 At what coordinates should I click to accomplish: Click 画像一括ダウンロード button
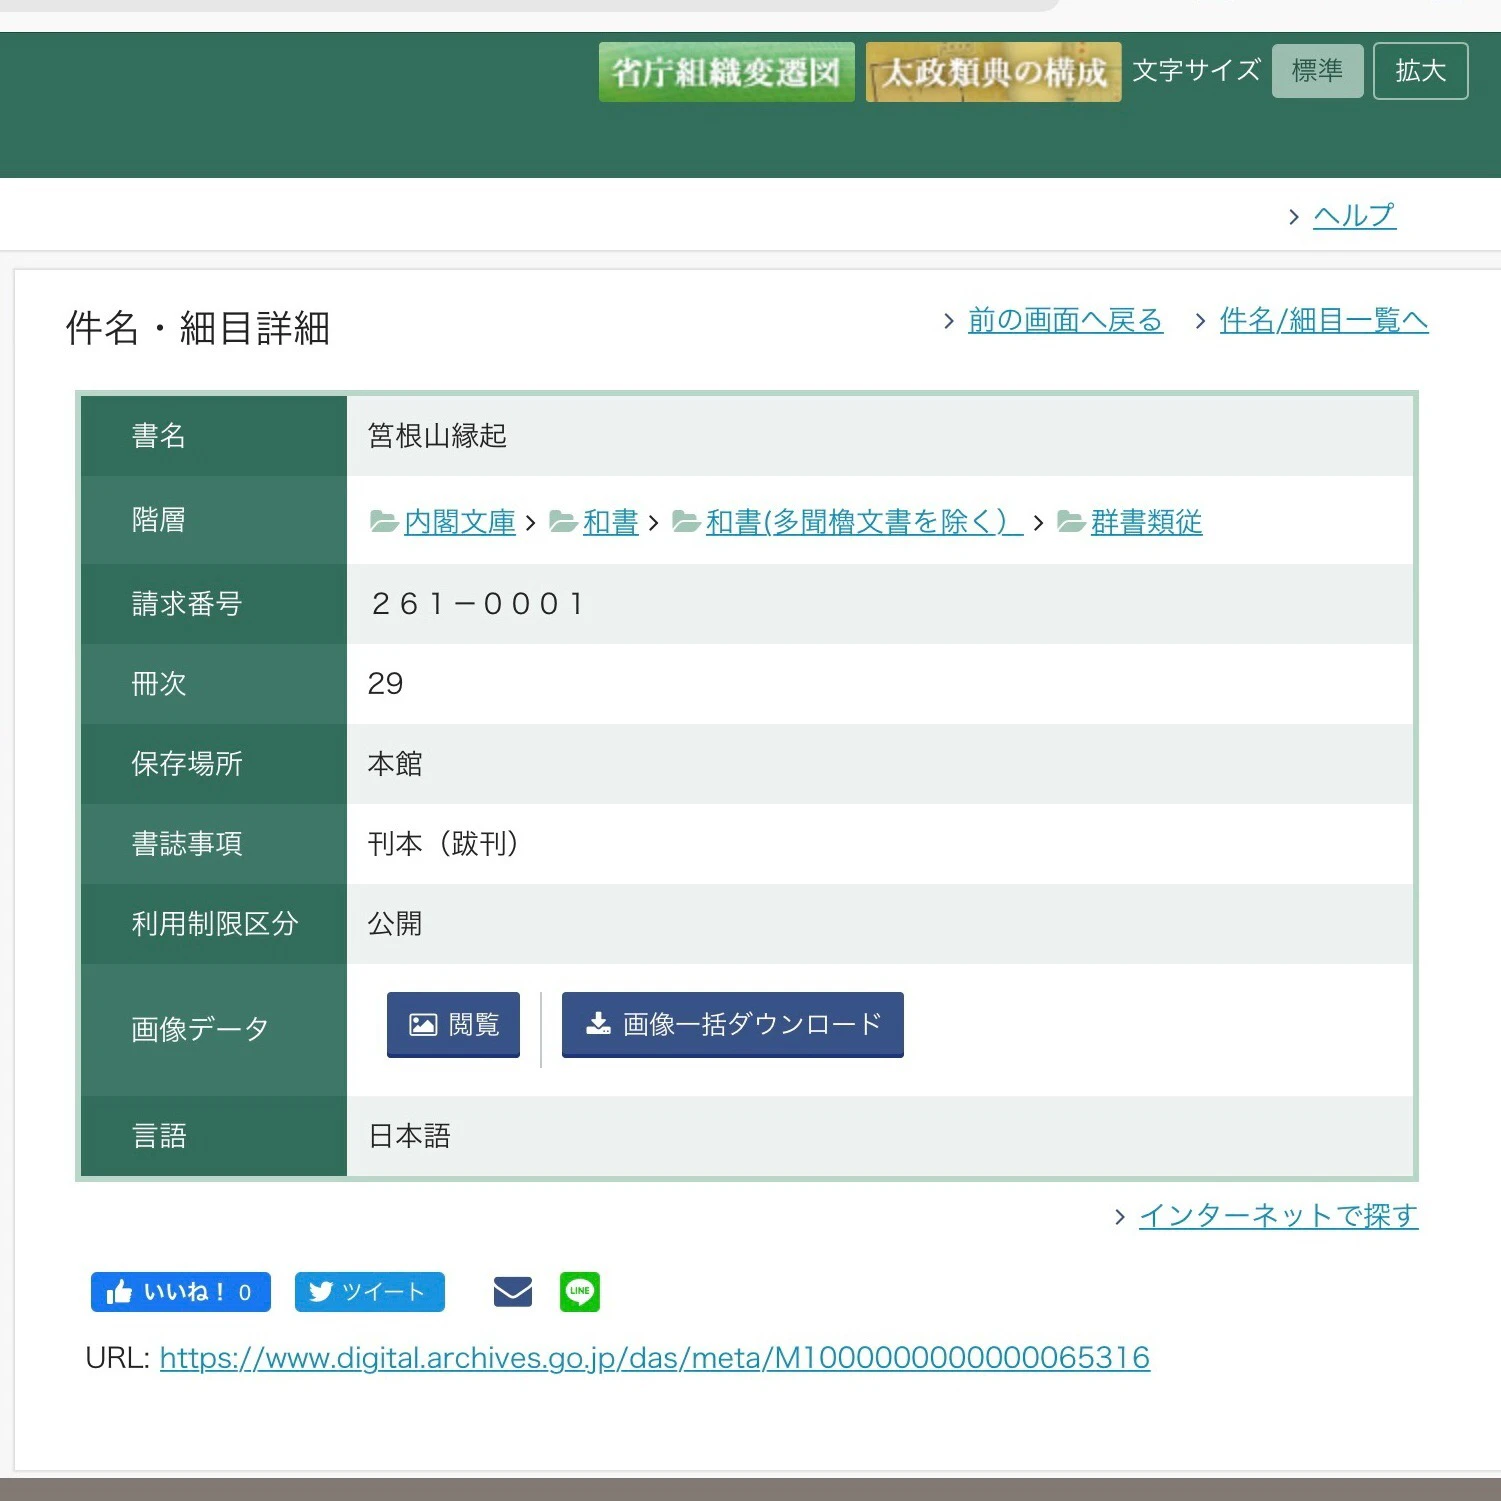click(x=733, y=1024)
